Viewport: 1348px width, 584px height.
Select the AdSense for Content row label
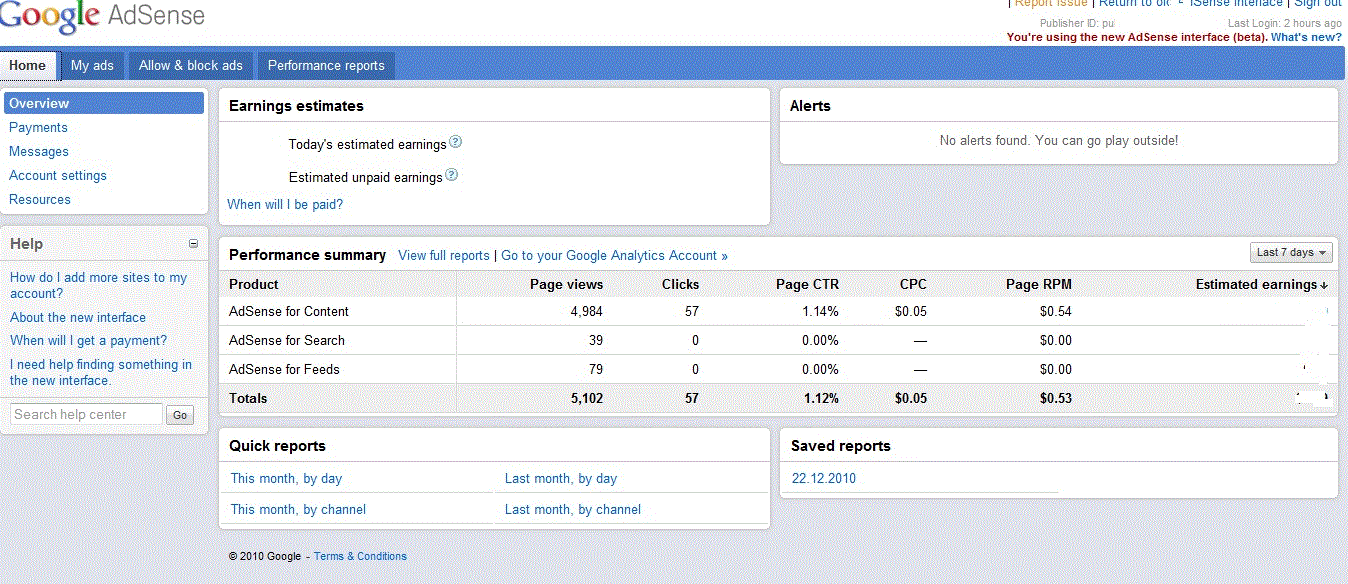[289, 312]
